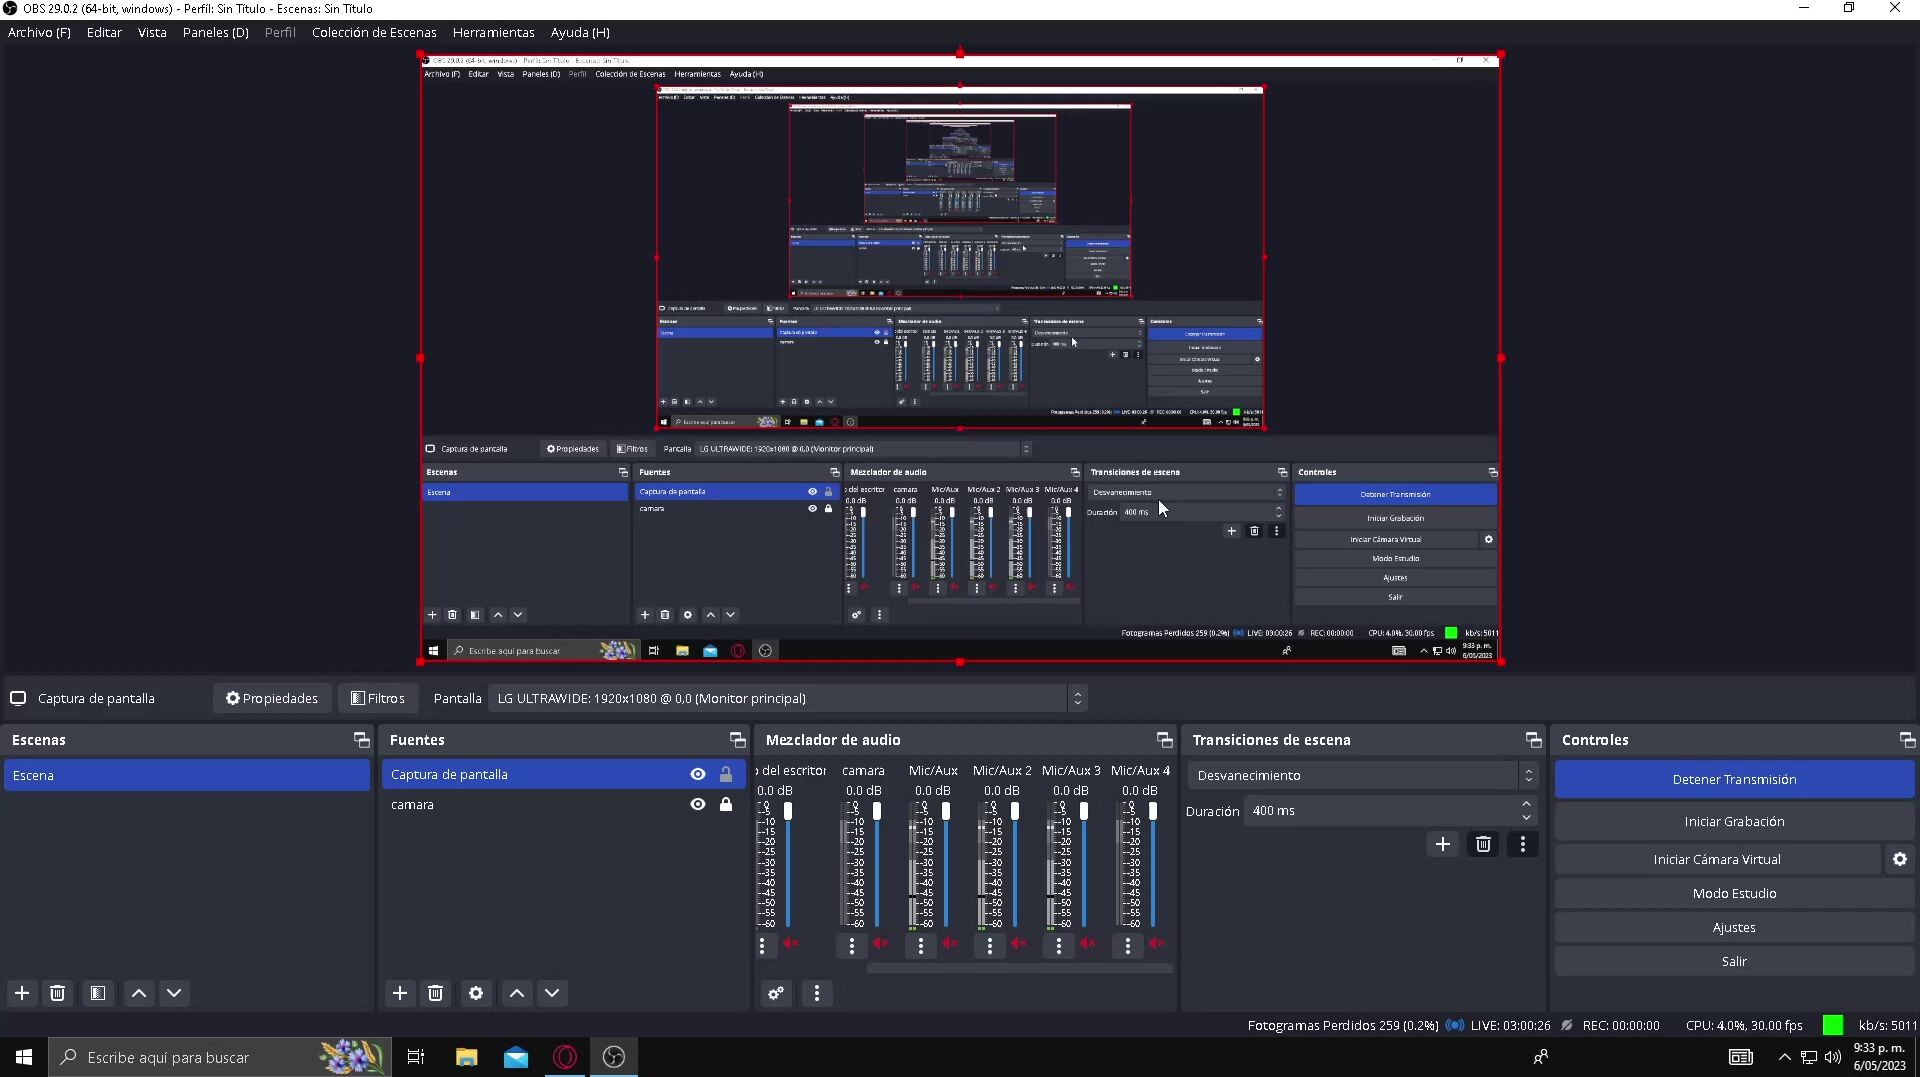Click virtual camera settings gear icon
The width and height of the screenshot is (1920, 1077).
click(x=1900, y=859)
